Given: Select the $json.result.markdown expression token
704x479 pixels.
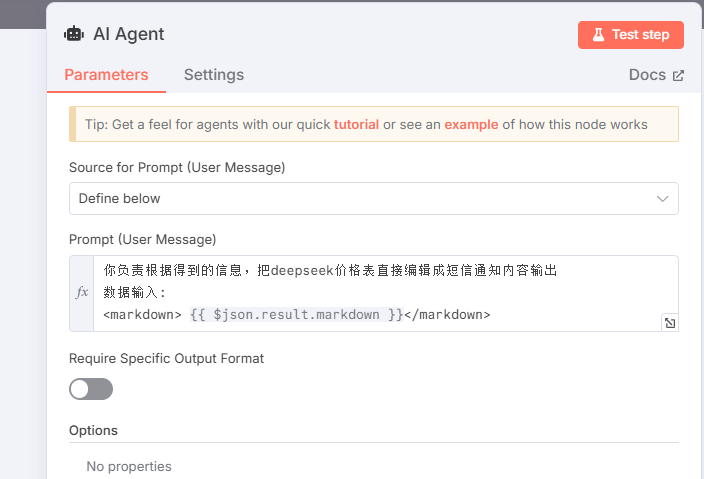Looking at the screenshot, I should (296, 314).
